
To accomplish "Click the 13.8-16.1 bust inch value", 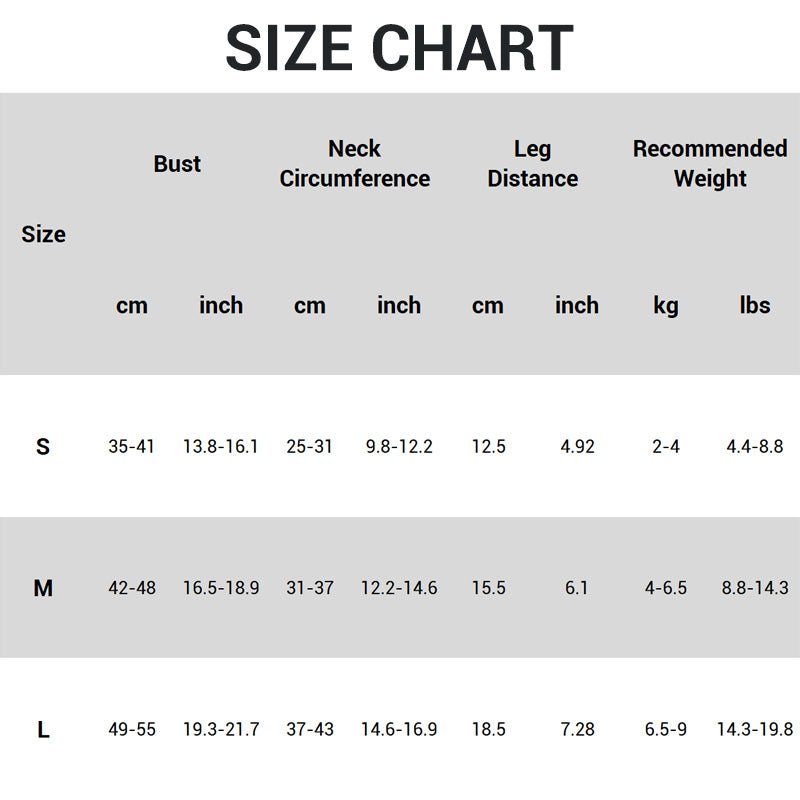I will (221, 447).
